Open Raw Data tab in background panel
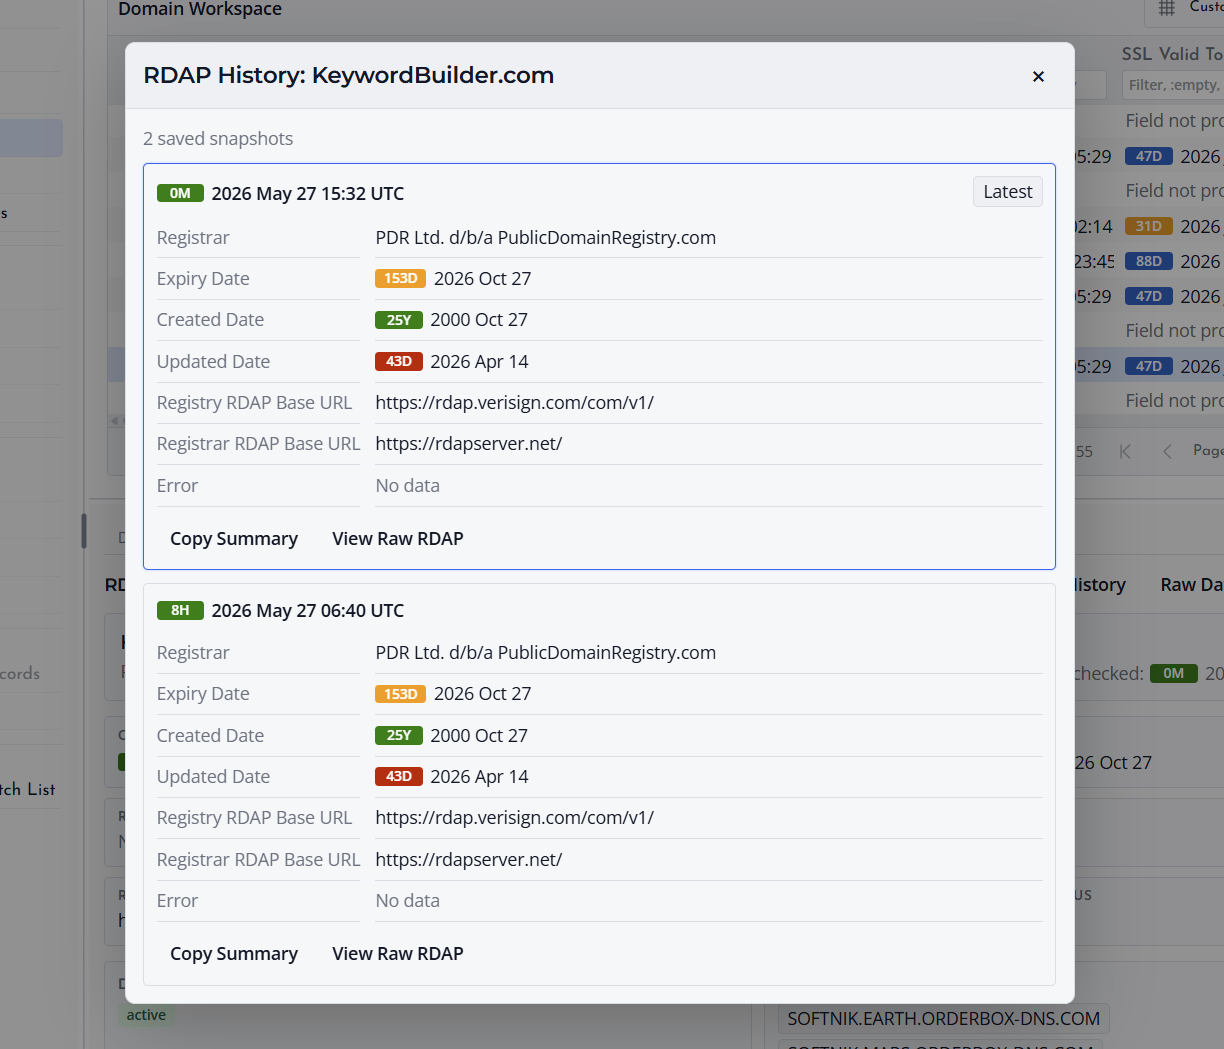1224x1049 pixels. (x=1191, y=585)
